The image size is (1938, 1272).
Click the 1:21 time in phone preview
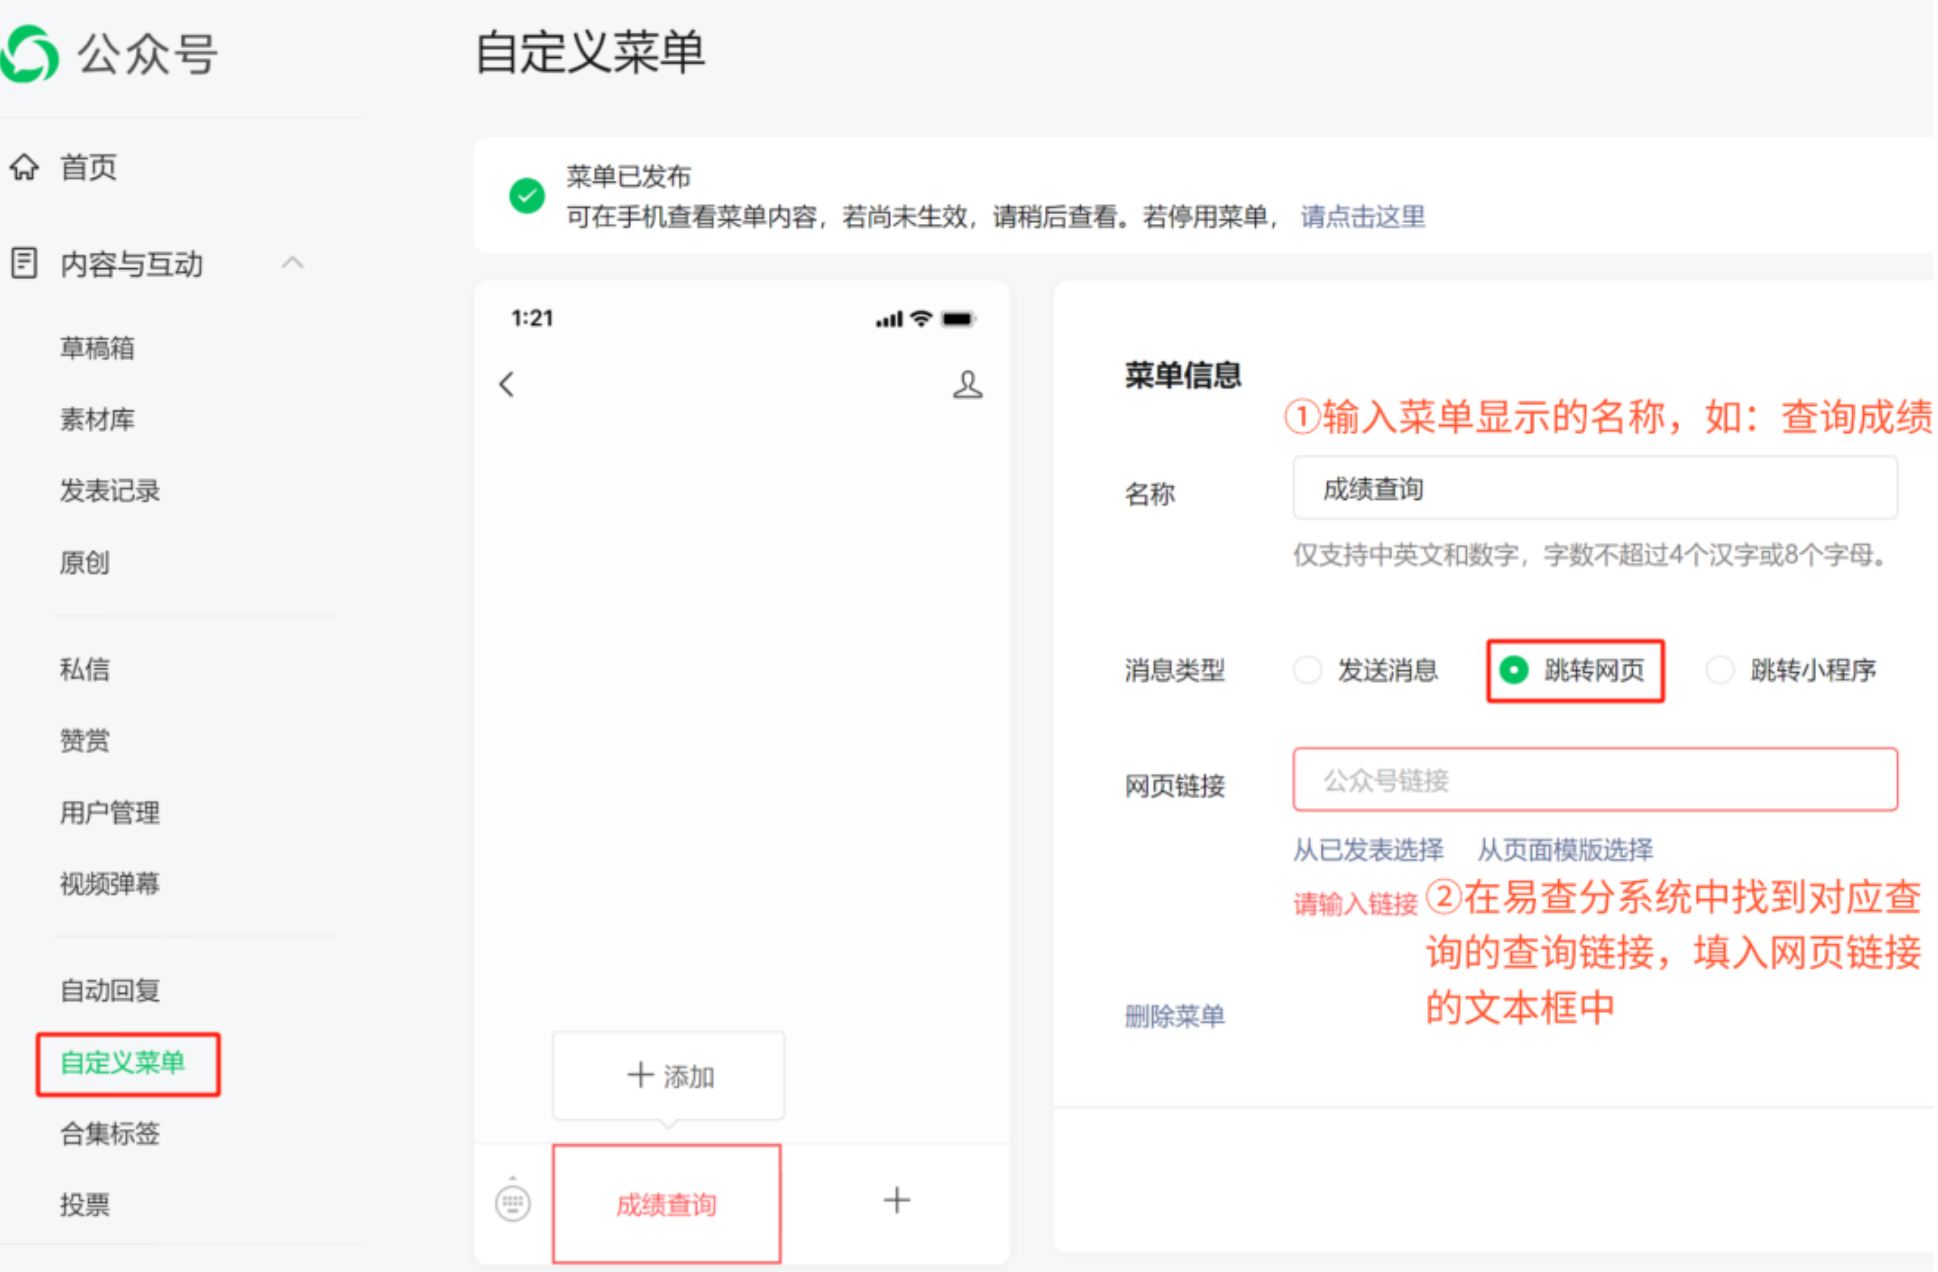point(532,318)
